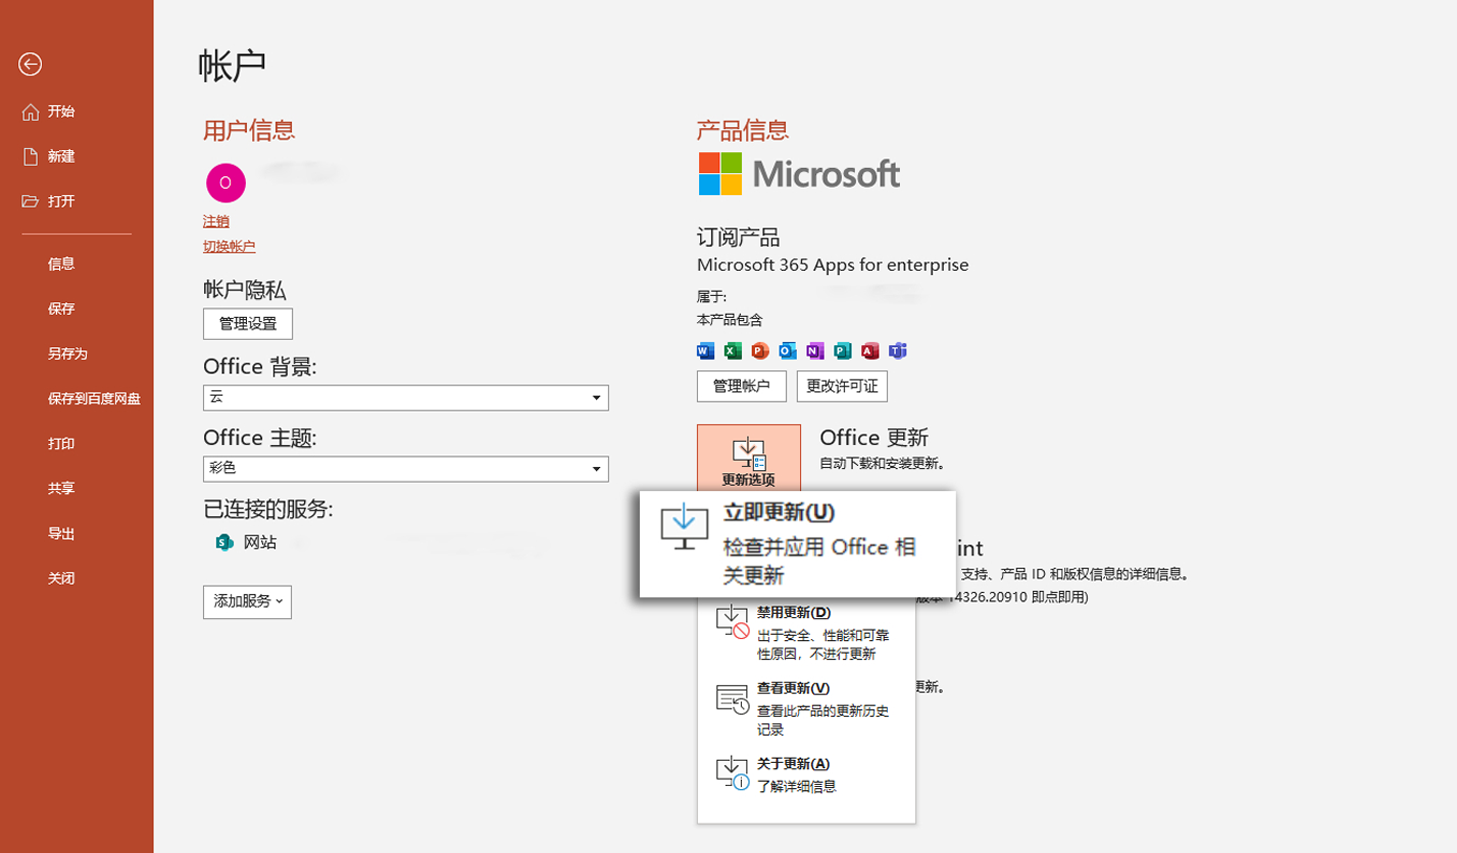Click the Teams app icon
This screenshot has width=1457, height=853.
click(898, 351)
